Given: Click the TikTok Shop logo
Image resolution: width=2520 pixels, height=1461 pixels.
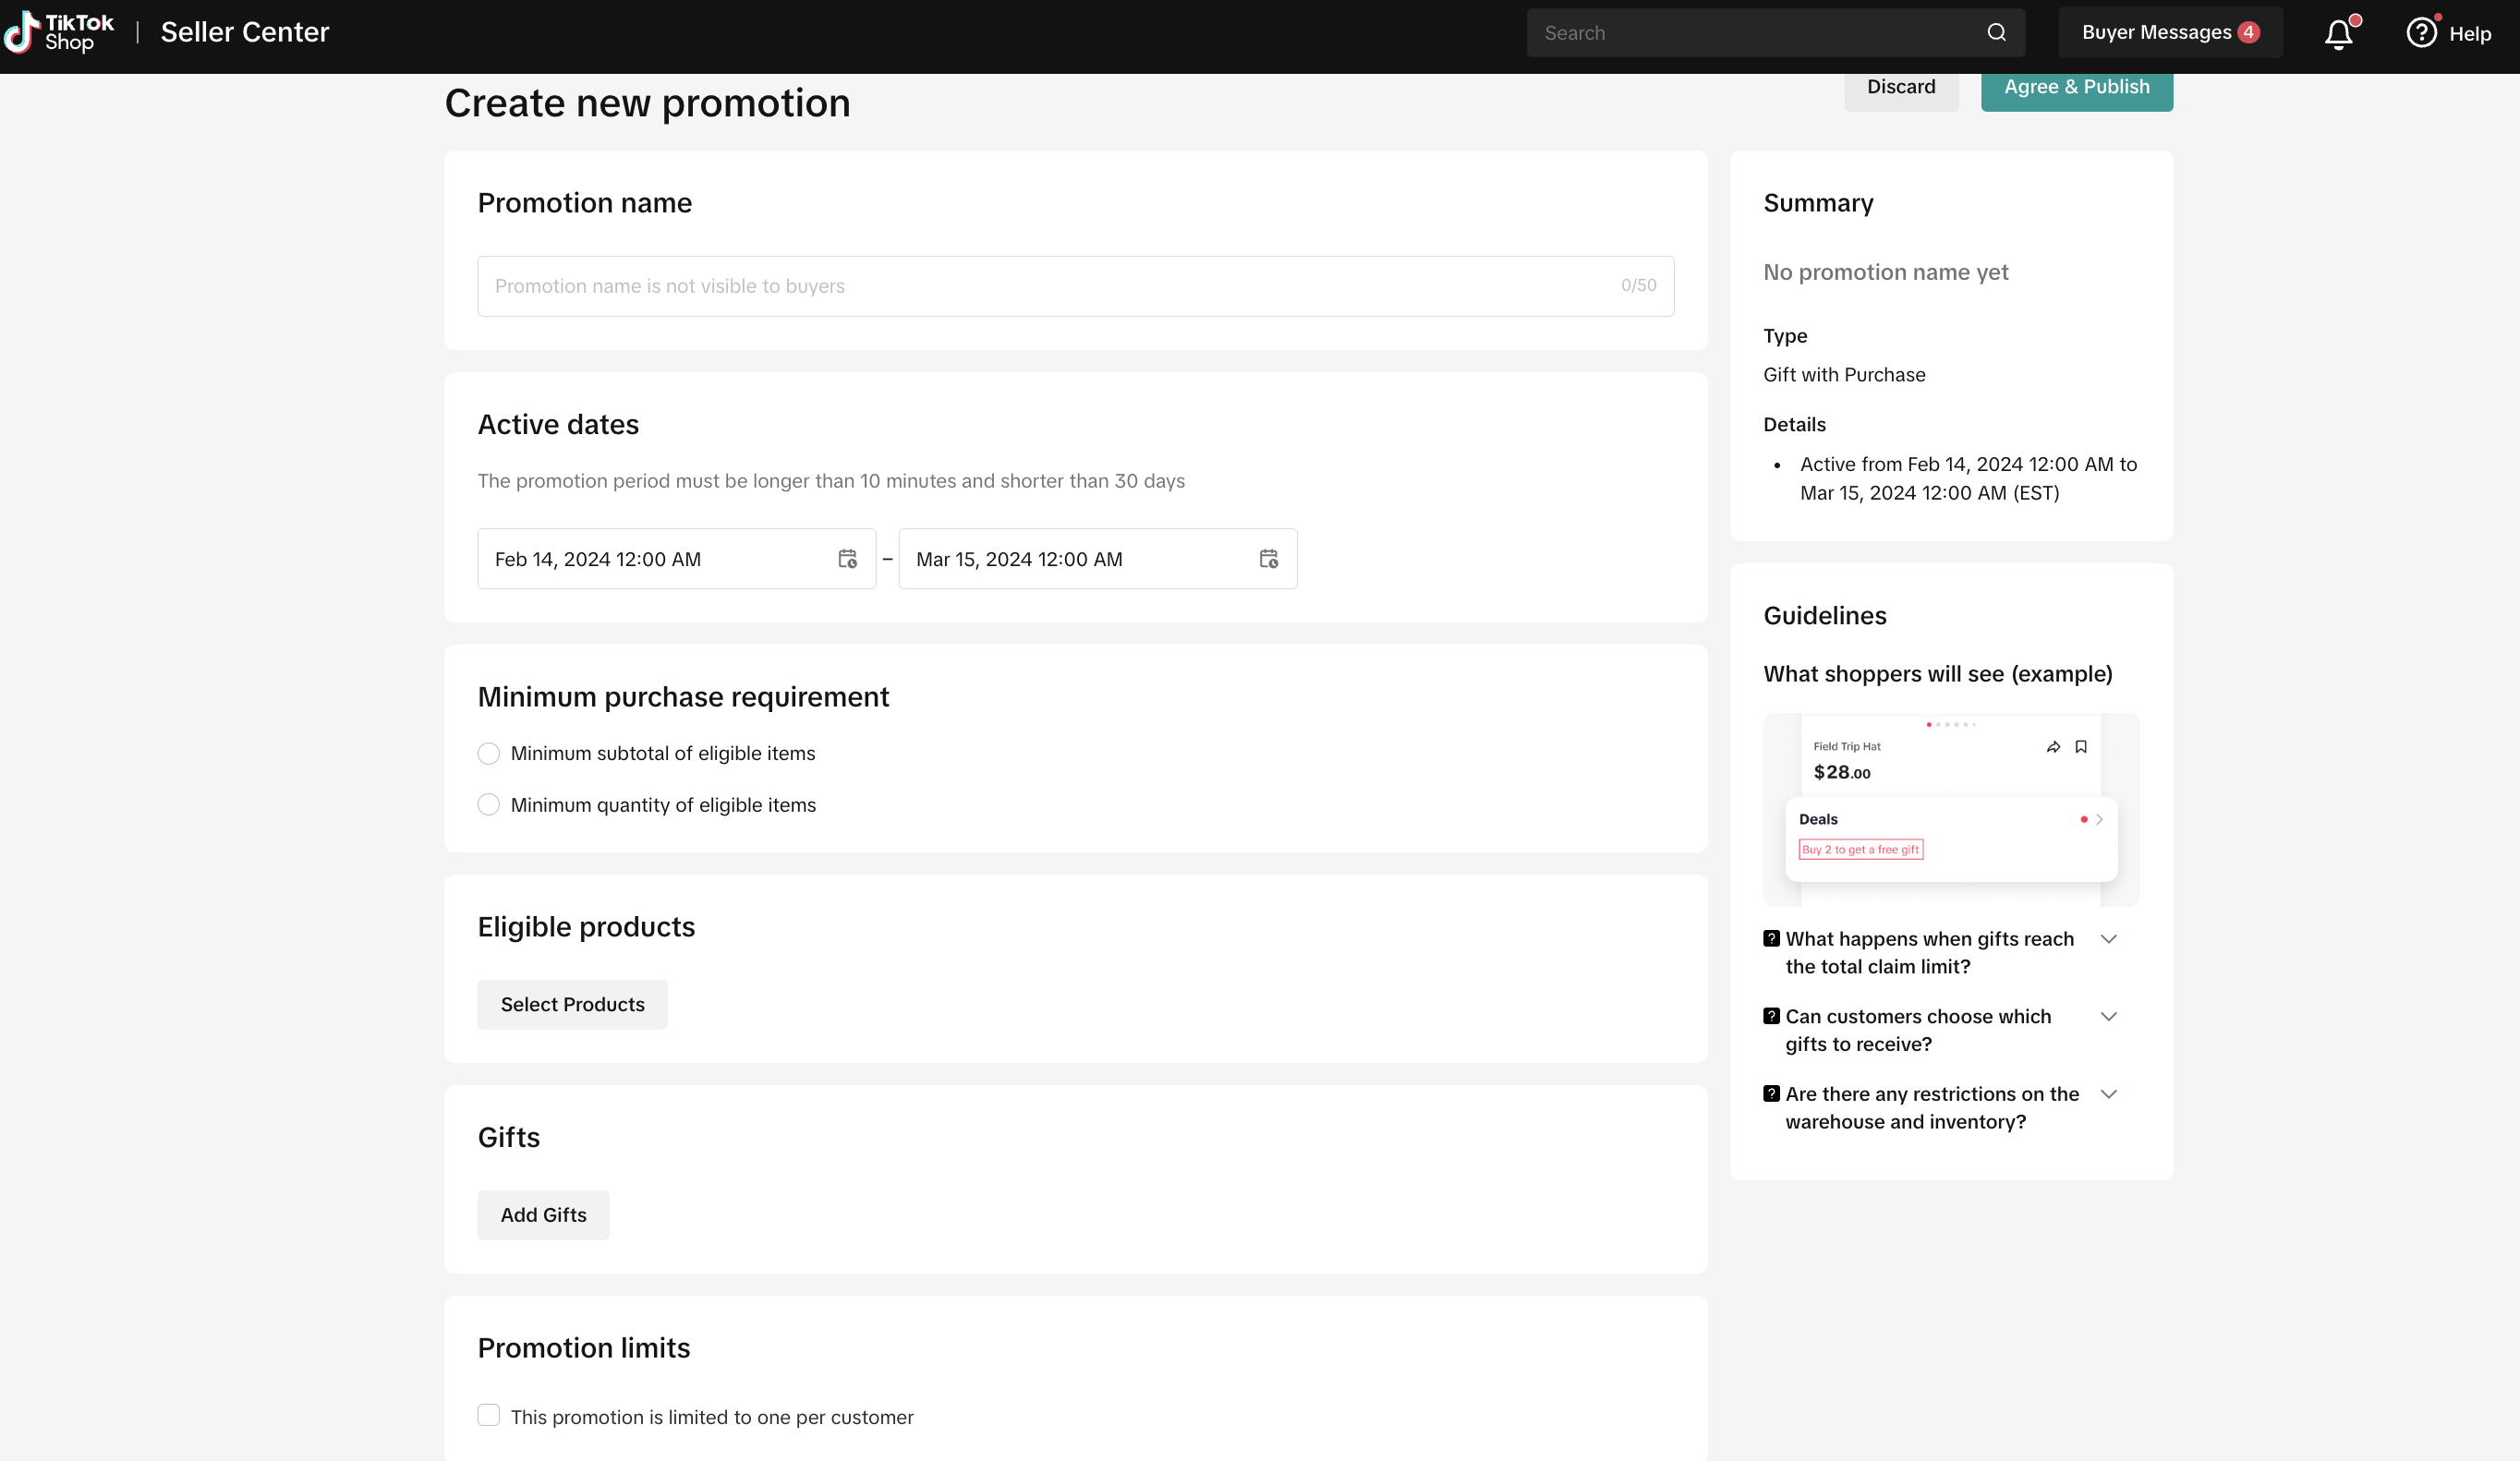Looking at the screenshot, I should (60, 33).
